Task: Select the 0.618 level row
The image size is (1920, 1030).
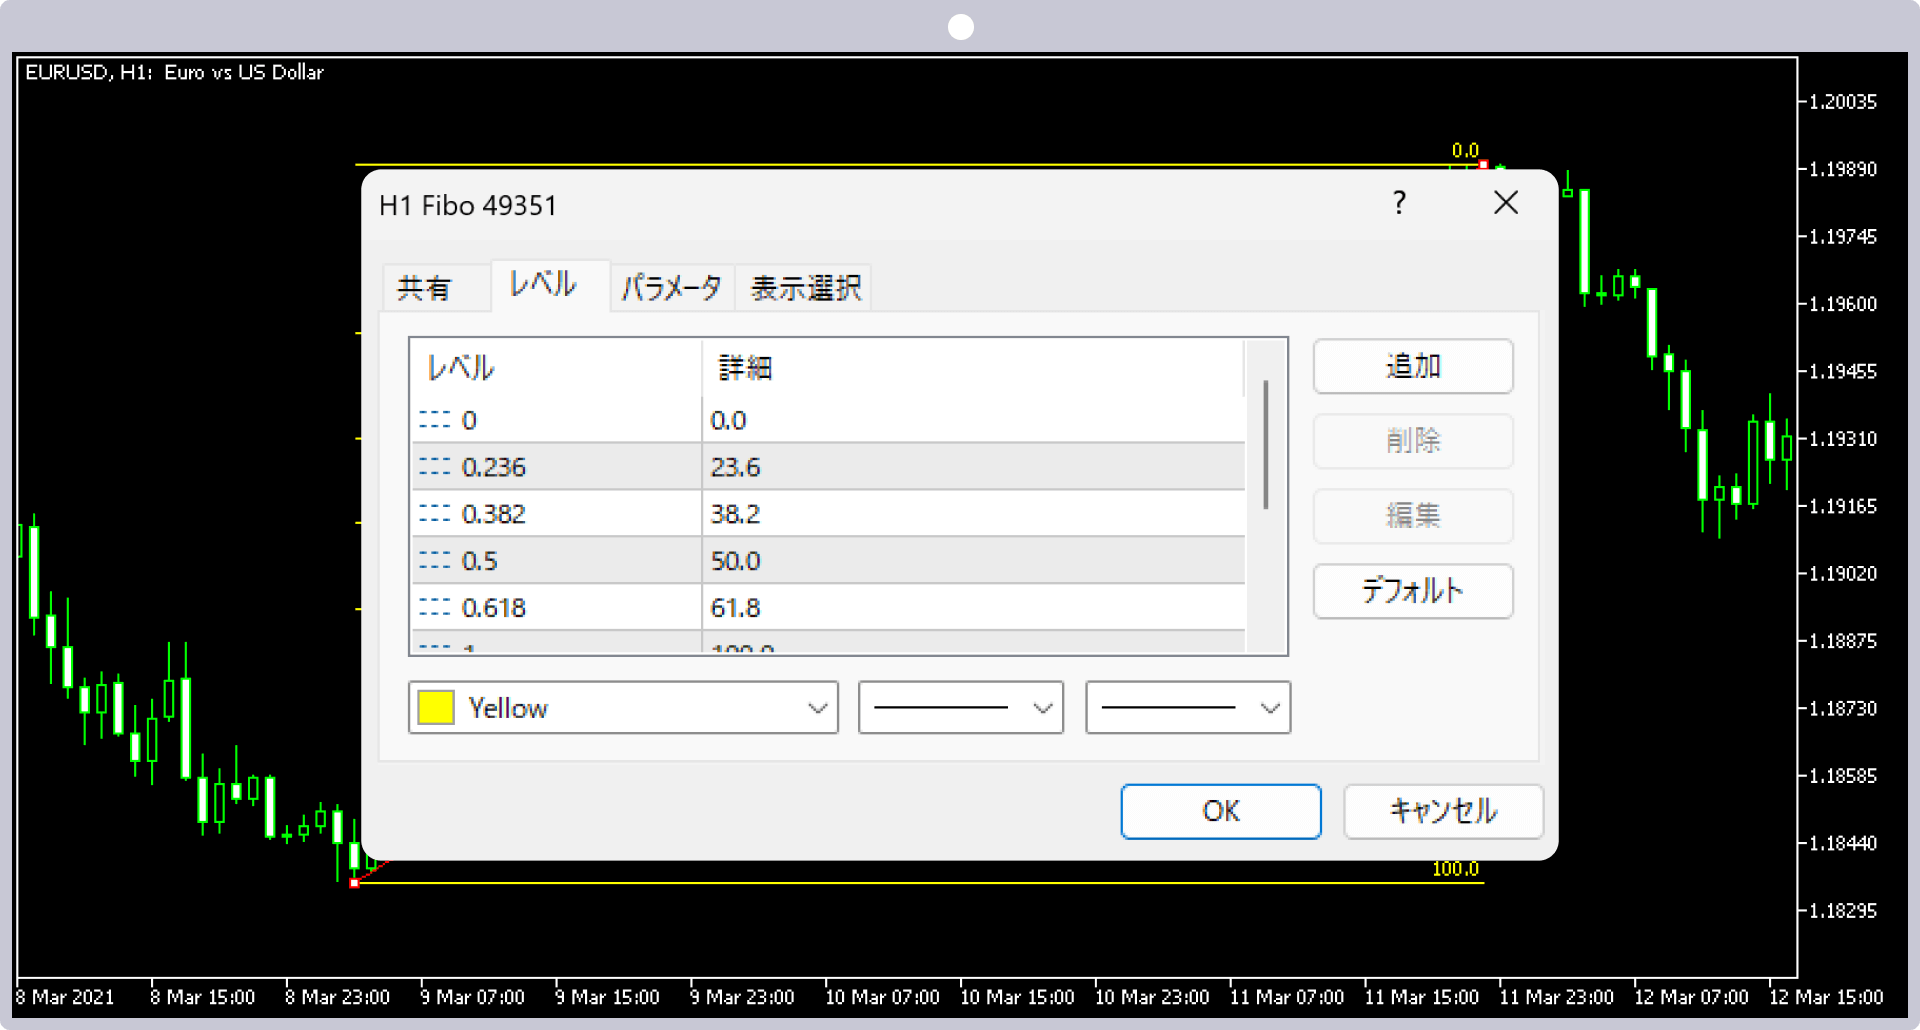Action: tap(828, 608)
